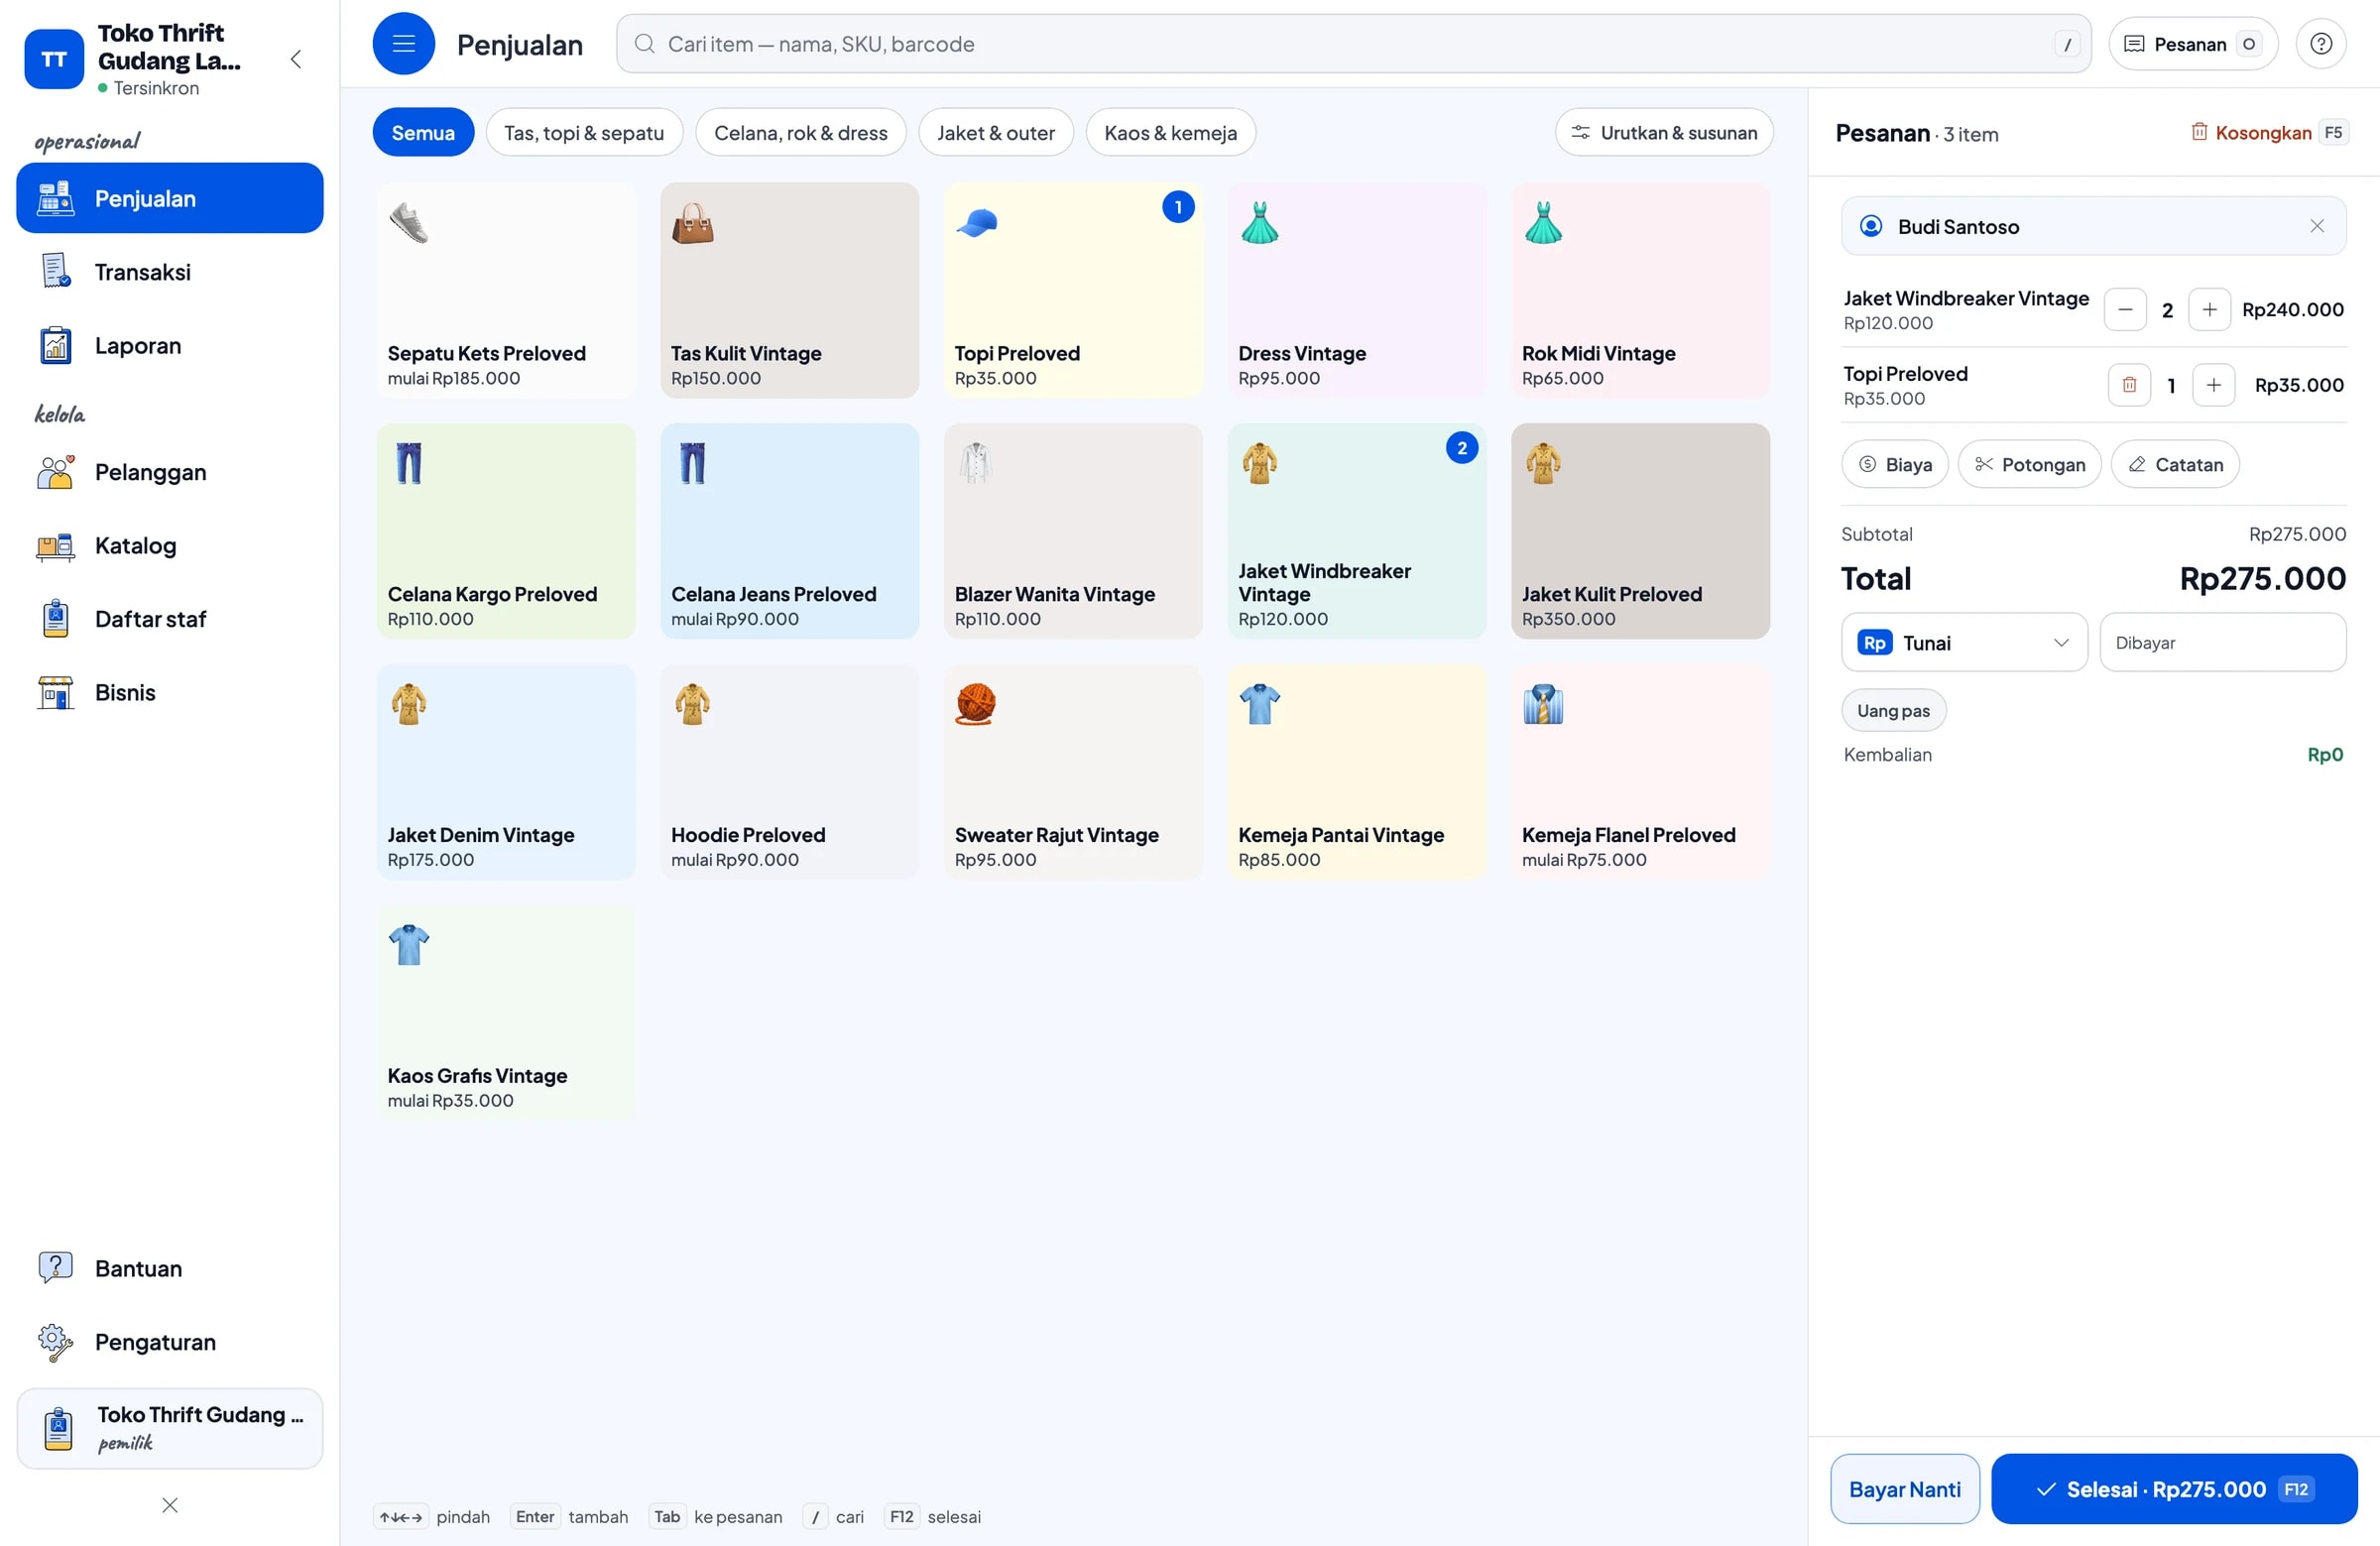
Task: Remove customer Budi Santoso
Action: [x=2317, y=226]
